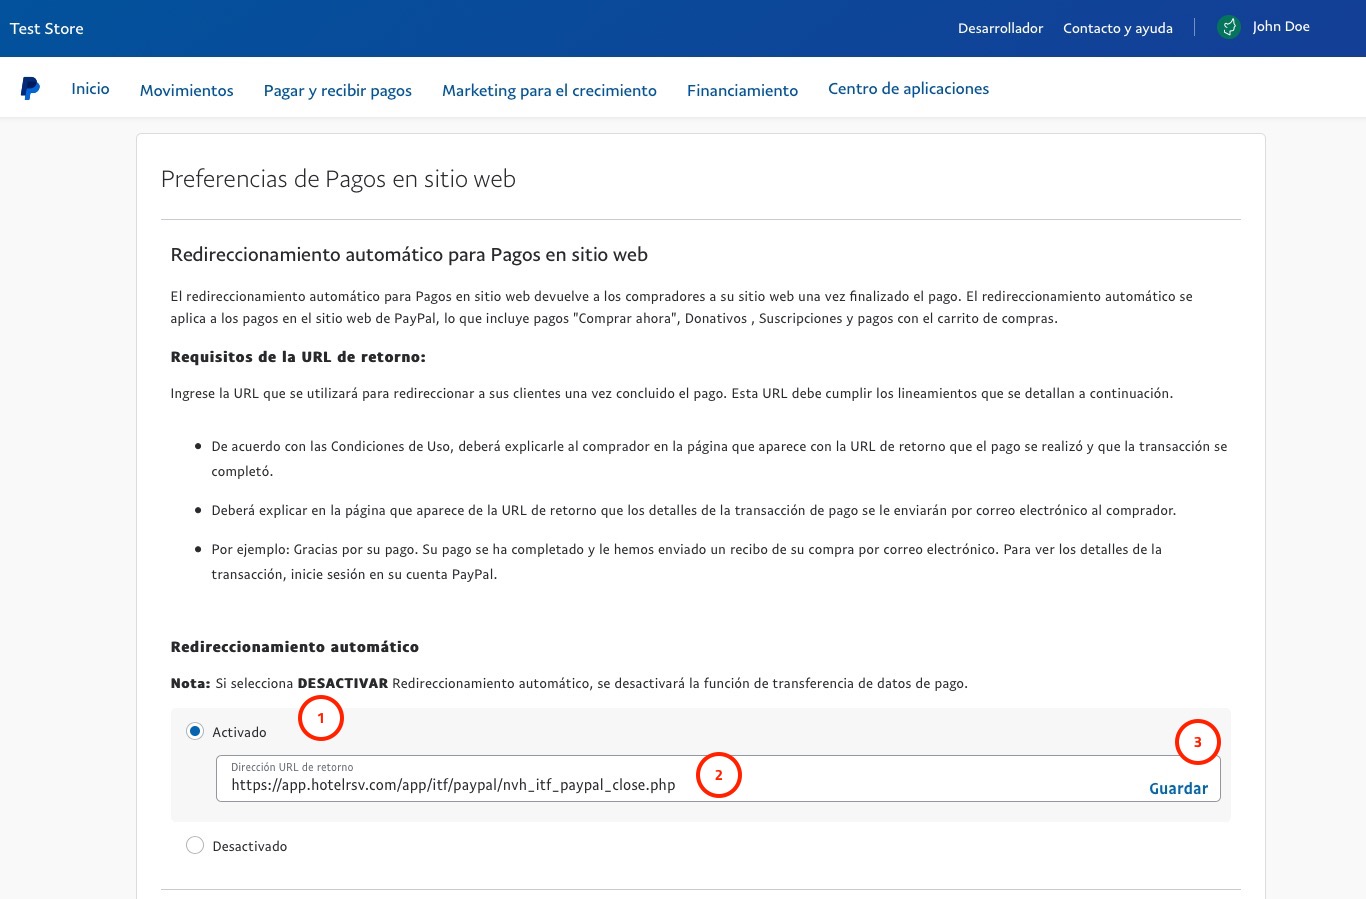Open Contacto y ayuda link
The image size is (1366, 899).
pos(1118,28)
